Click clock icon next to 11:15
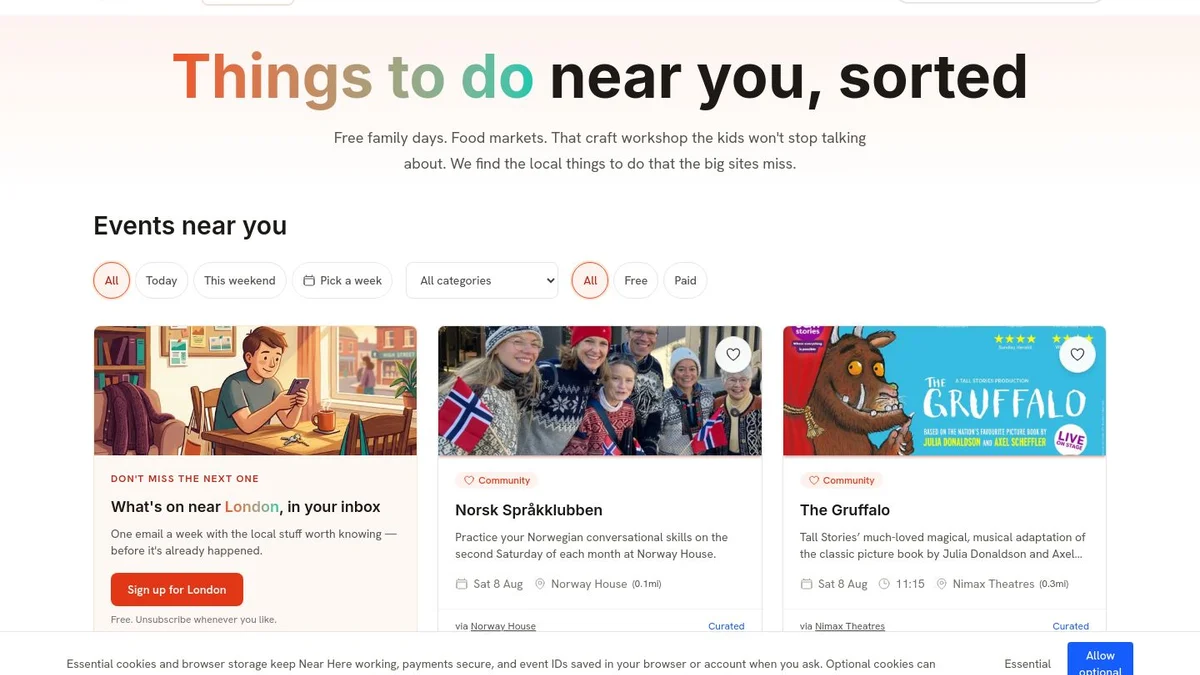The height and width of the screenshot is (675, 1200). [x=884, y=584]
